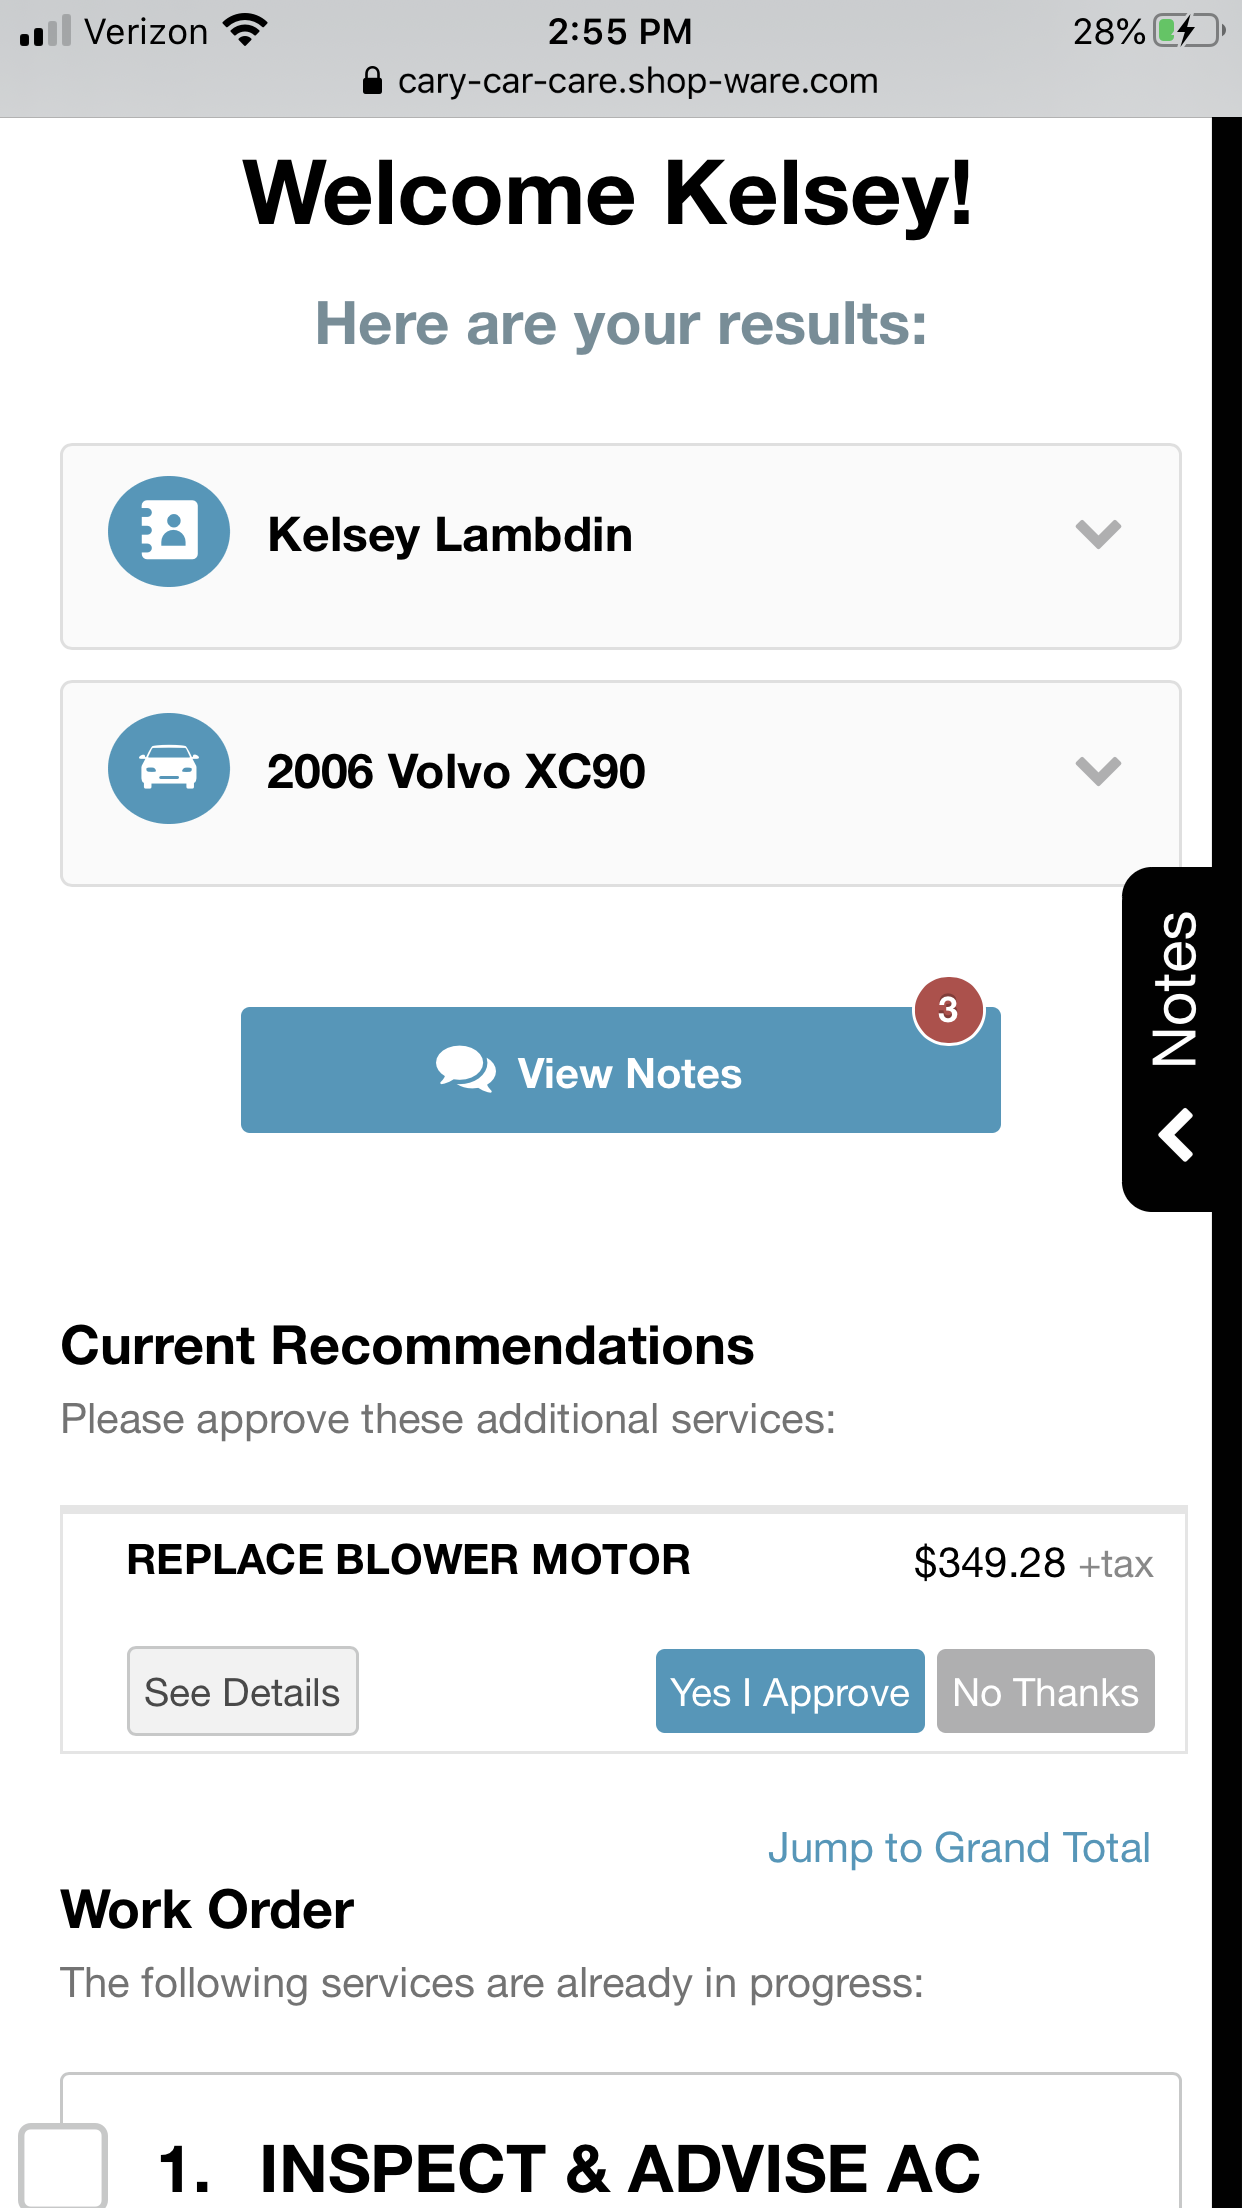The image size is (1242, 2208).
Task: Check the Inspect & Advise AC checkbox
Action: pyautogui.click(x=63, y=2166)
